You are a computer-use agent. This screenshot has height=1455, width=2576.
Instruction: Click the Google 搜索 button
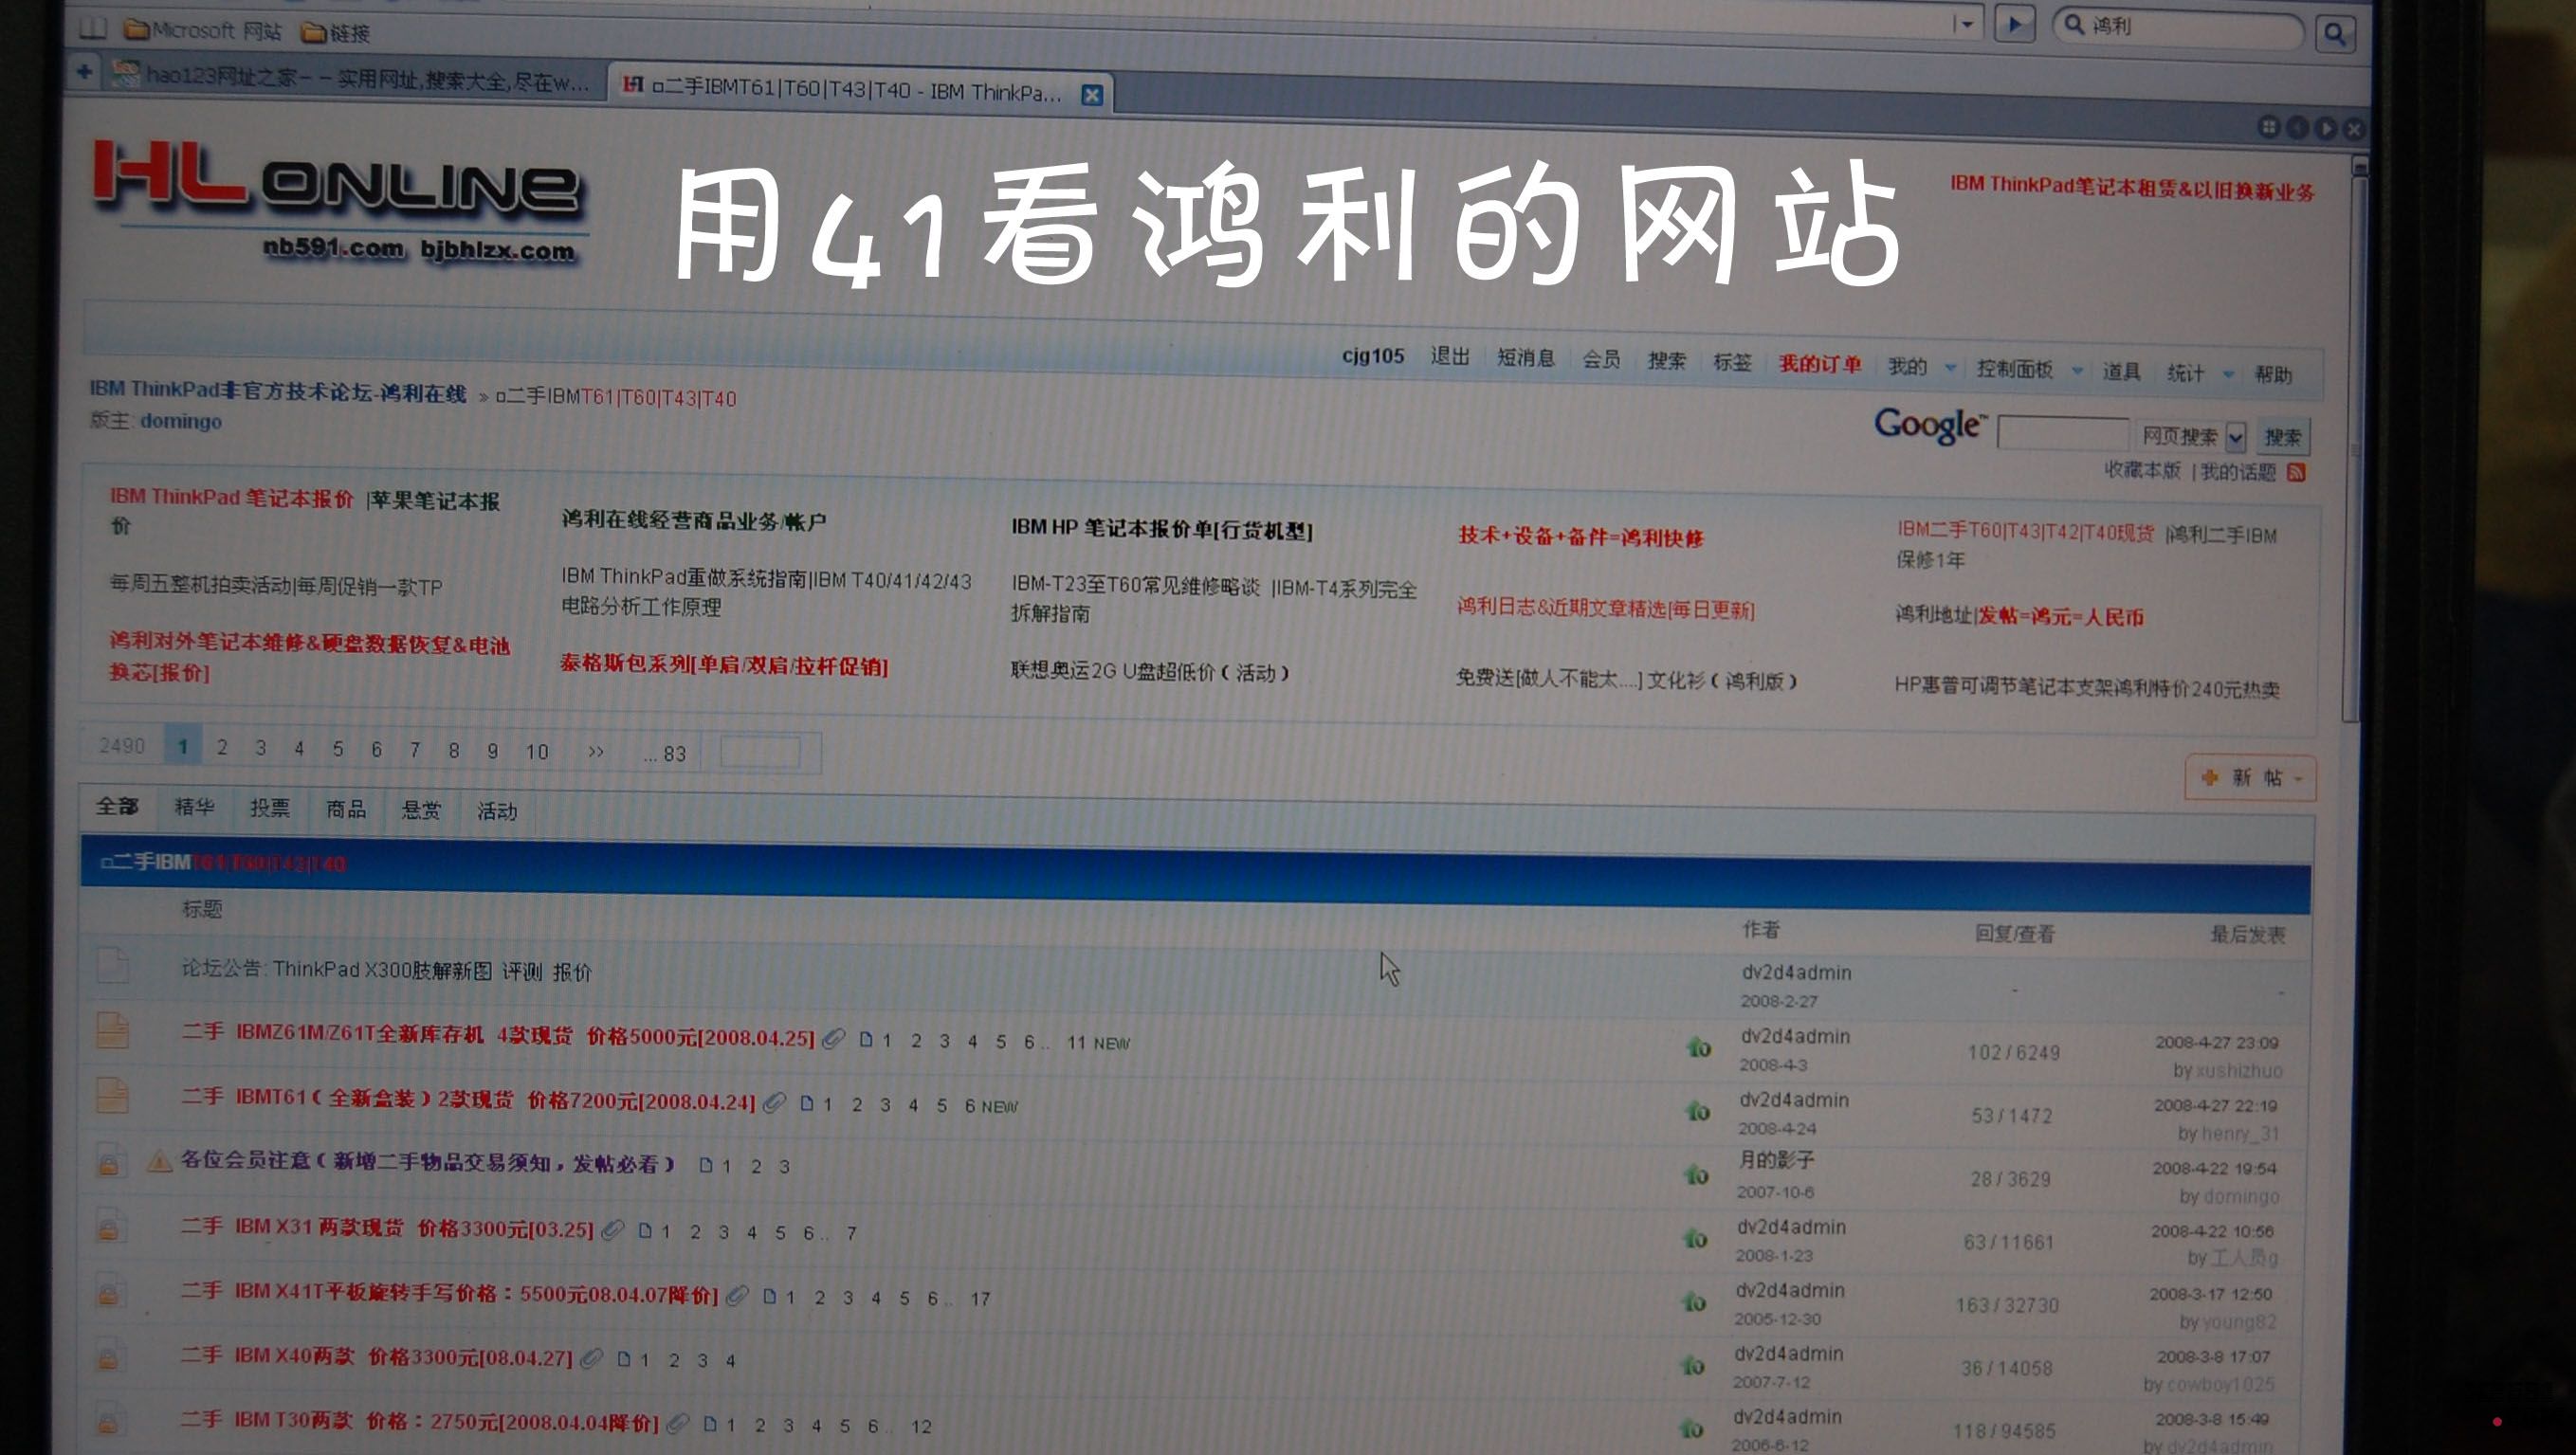(2282, 437)
